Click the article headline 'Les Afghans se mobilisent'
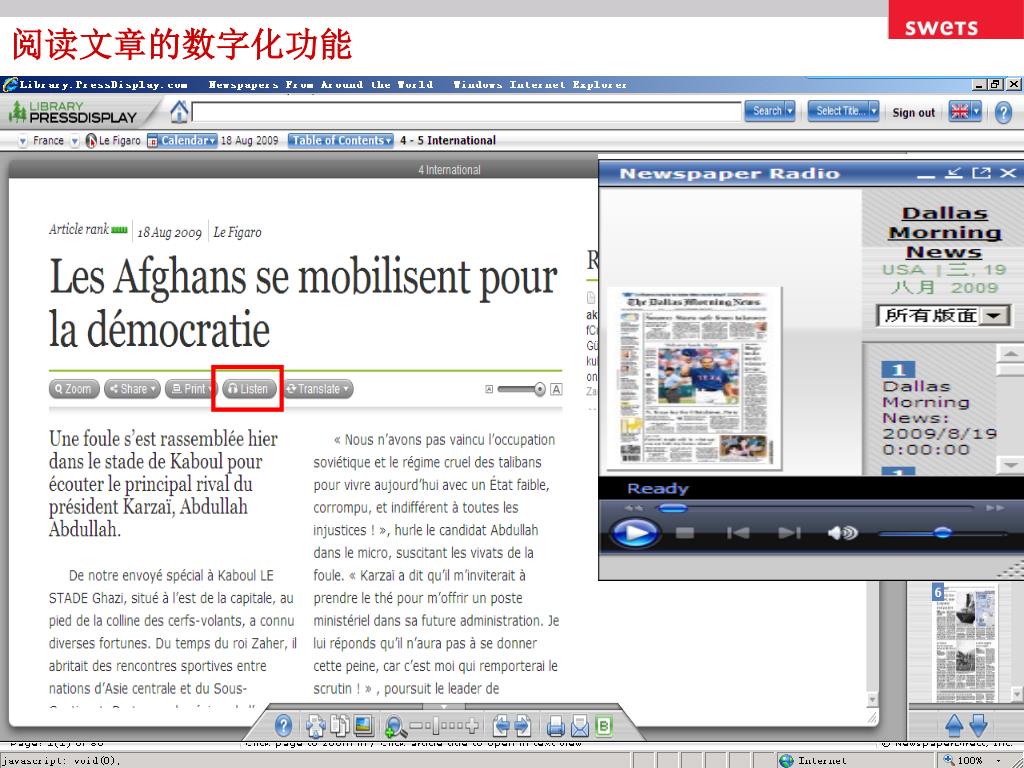This screenshot has width=1024, height=768. coord(303,302)
